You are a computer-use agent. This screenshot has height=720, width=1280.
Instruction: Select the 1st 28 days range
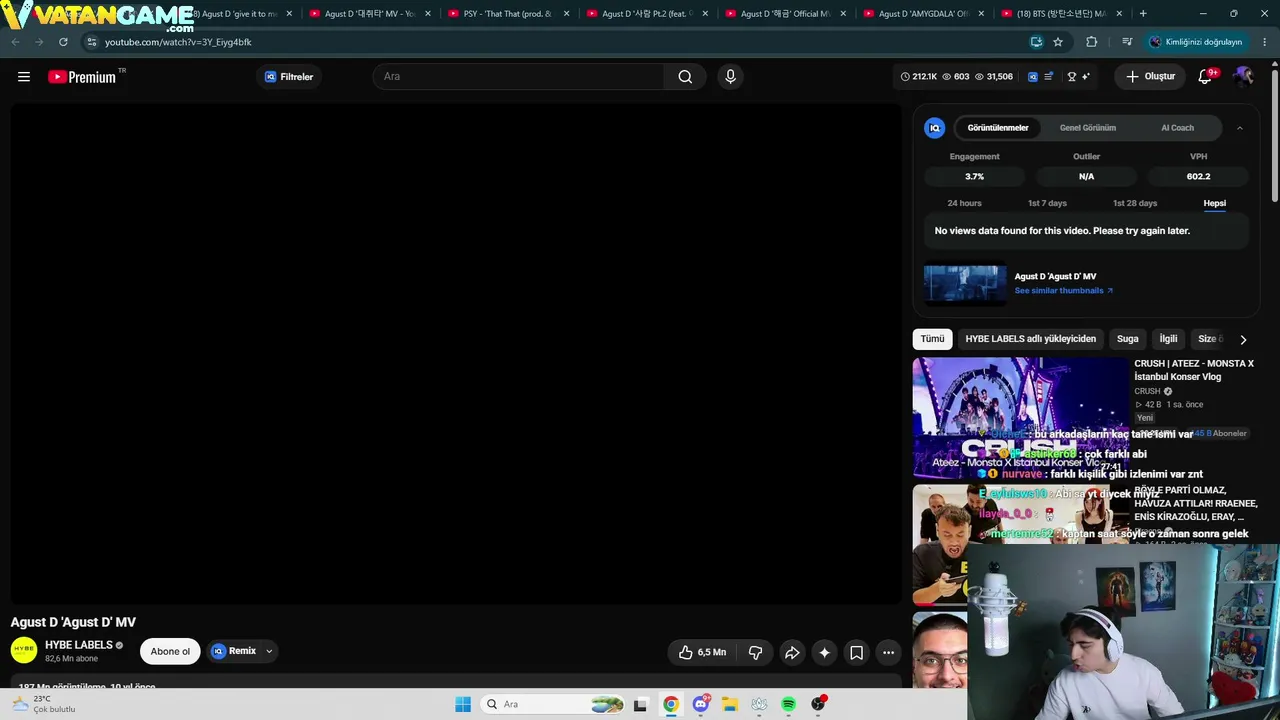1135,203
